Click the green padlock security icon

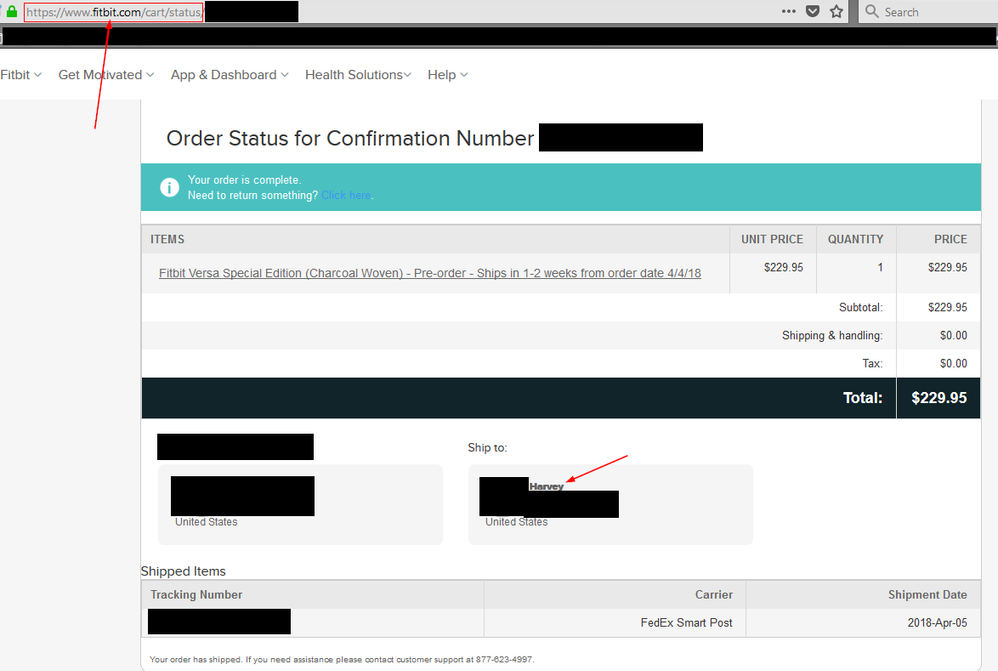click(11, 11)
